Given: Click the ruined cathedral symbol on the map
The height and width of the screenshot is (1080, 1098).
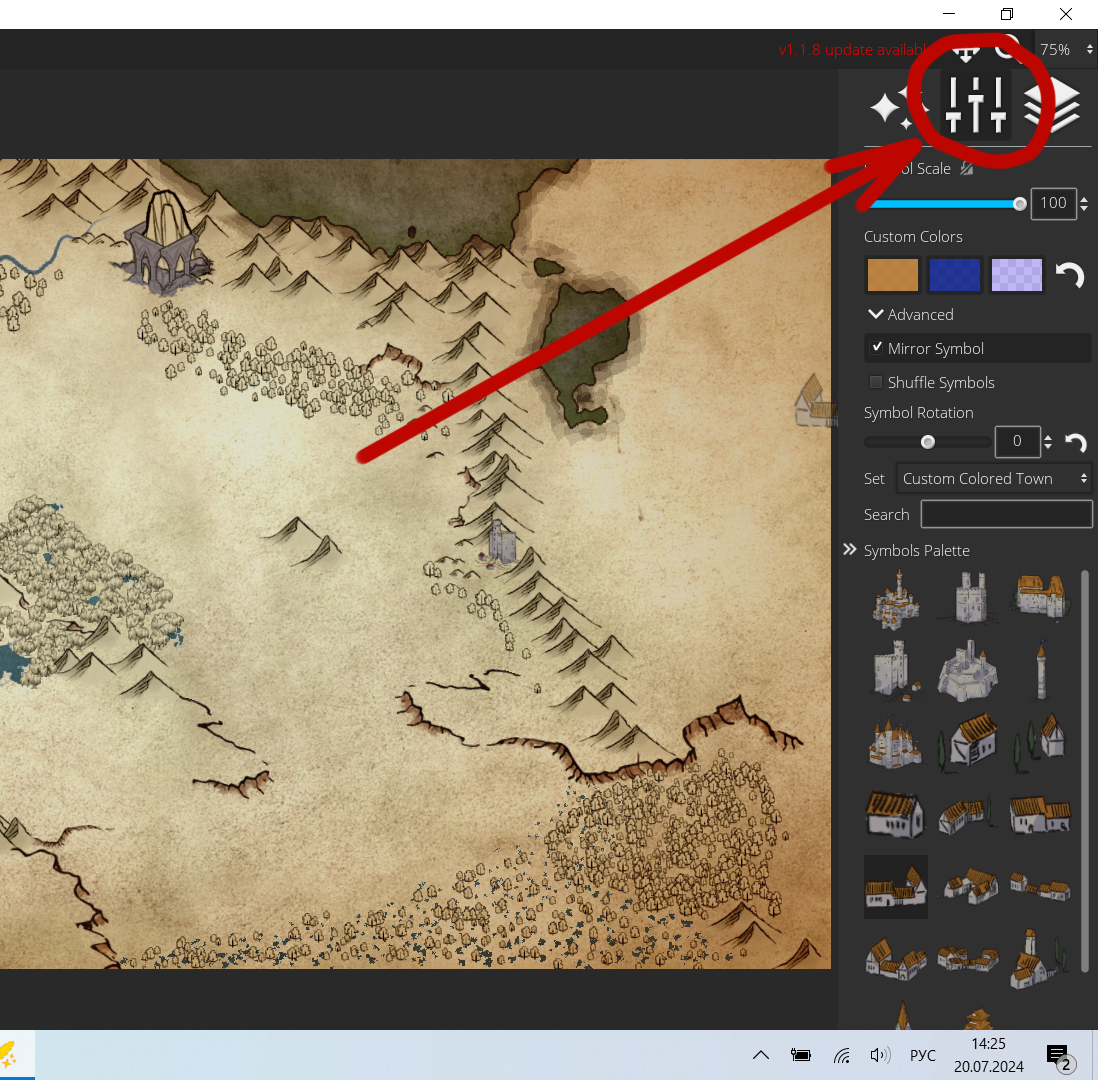Looking at the screenshot, I should (x=166, y=240).
